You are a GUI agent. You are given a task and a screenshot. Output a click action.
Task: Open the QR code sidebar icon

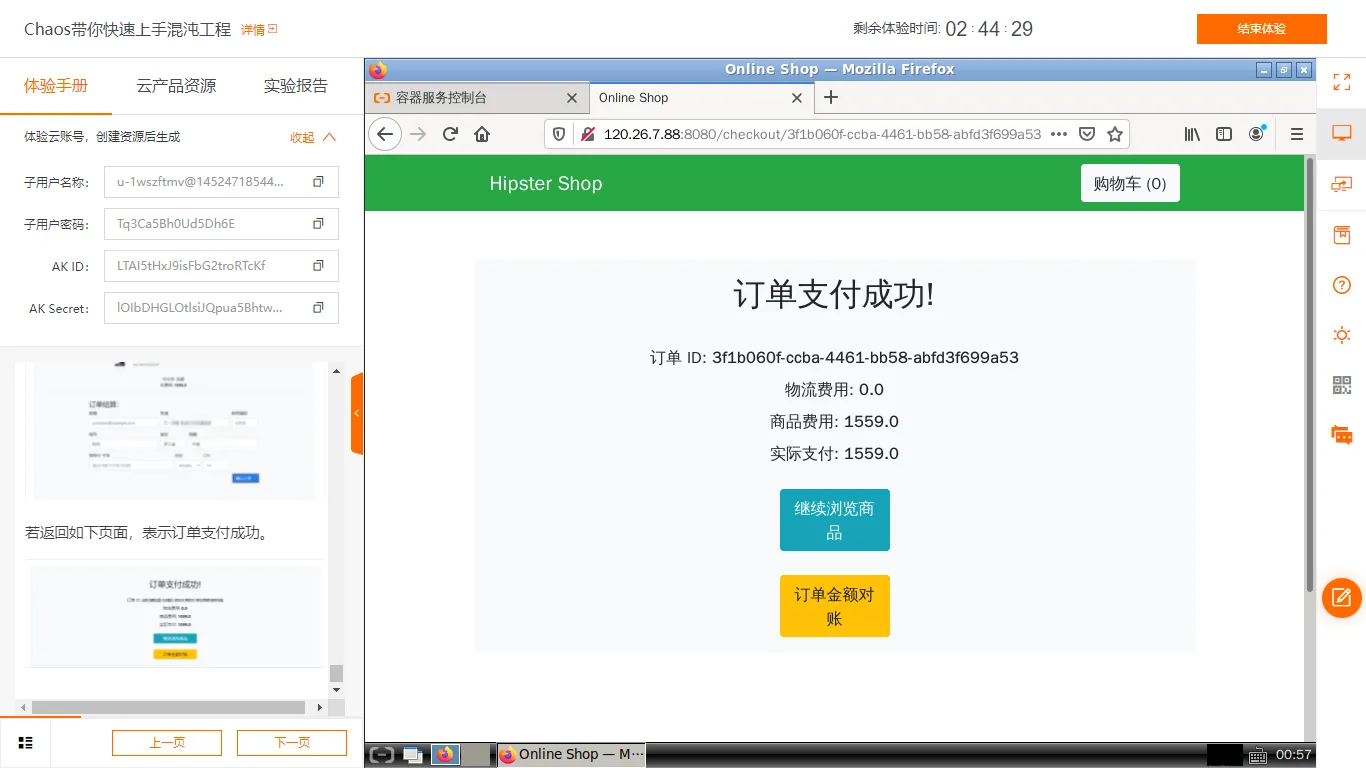point(1341,385)
